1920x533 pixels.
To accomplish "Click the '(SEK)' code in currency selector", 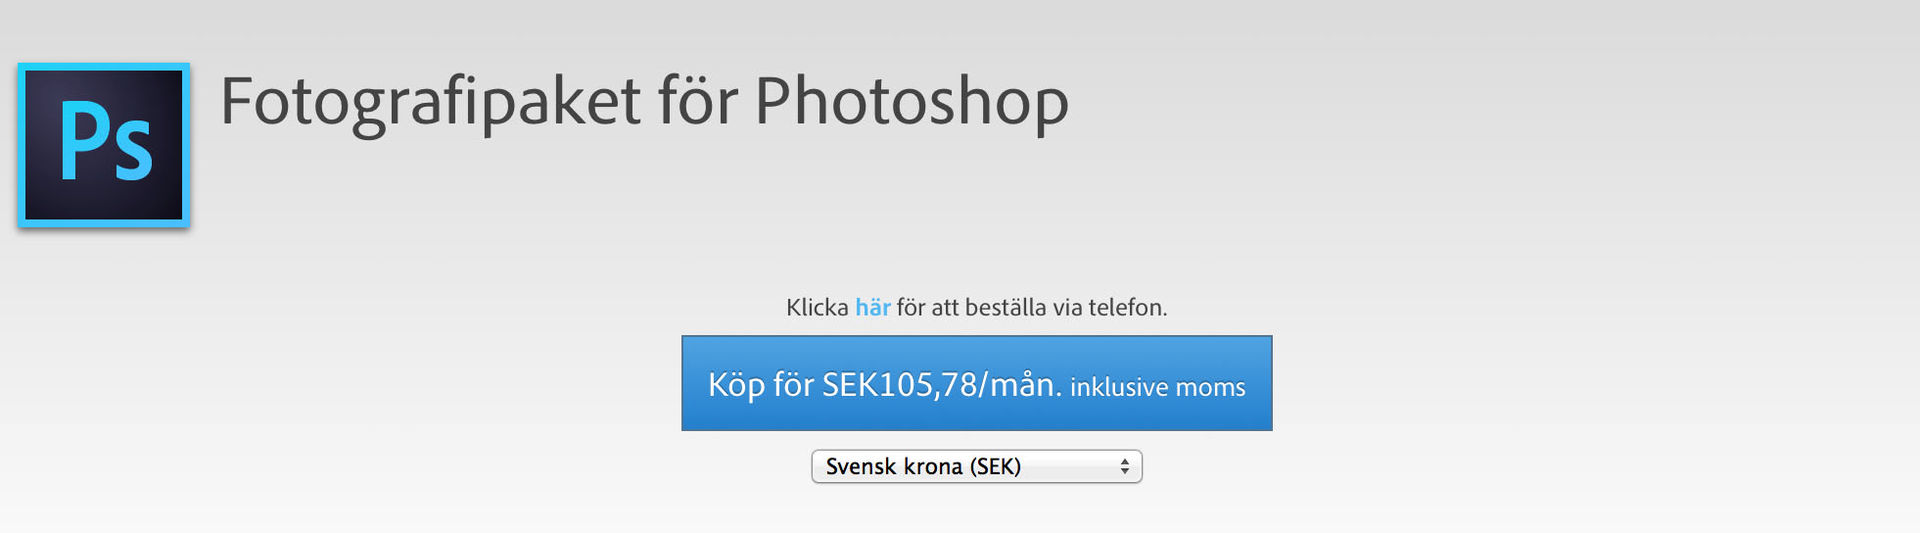I will click(x=995, y=466).
